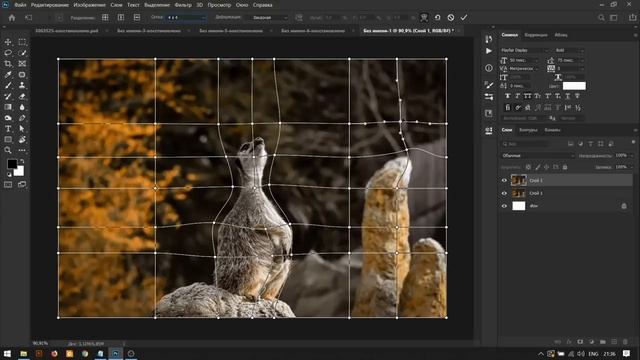Select the Clone Stamp tool

point(22,85)
